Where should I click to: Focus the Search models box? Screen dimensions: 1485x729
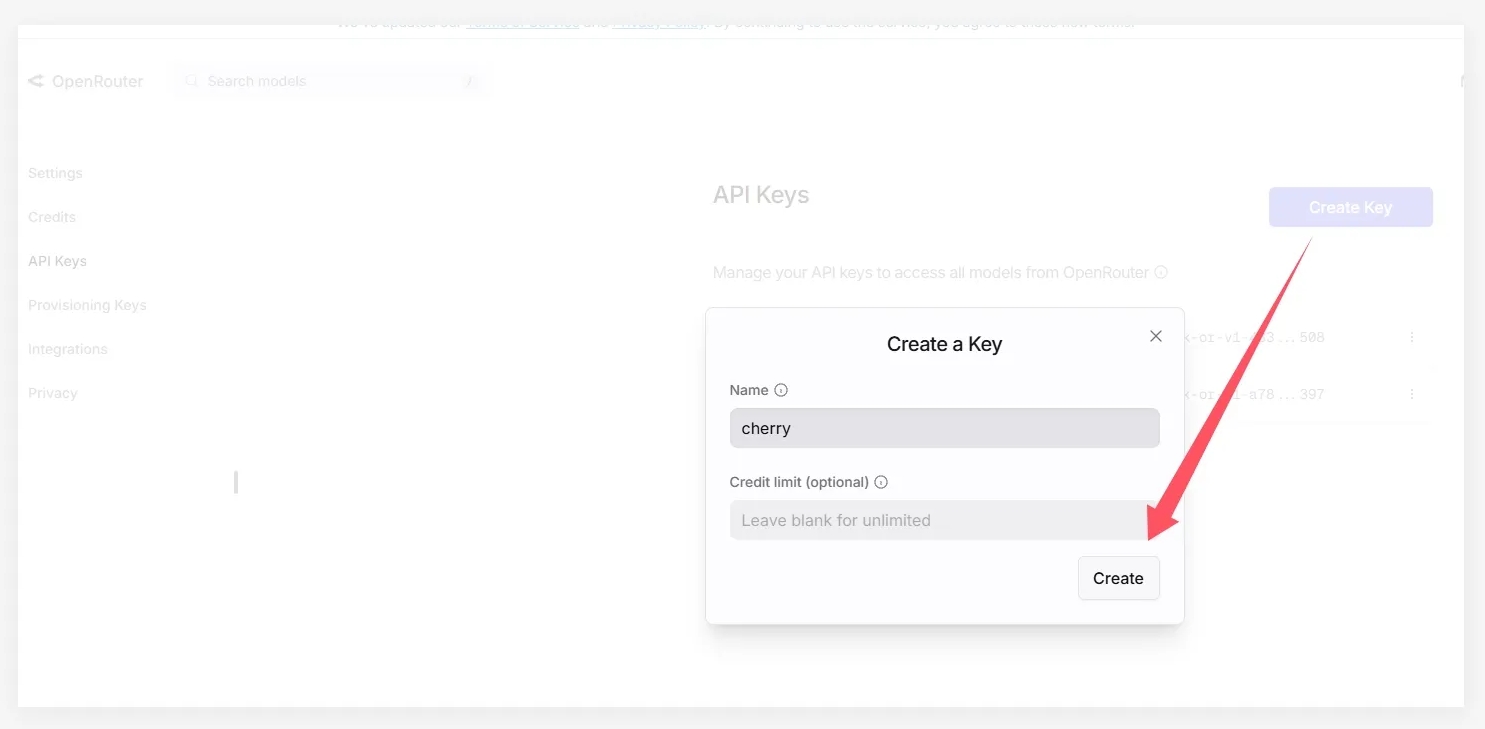coord(320,81)
